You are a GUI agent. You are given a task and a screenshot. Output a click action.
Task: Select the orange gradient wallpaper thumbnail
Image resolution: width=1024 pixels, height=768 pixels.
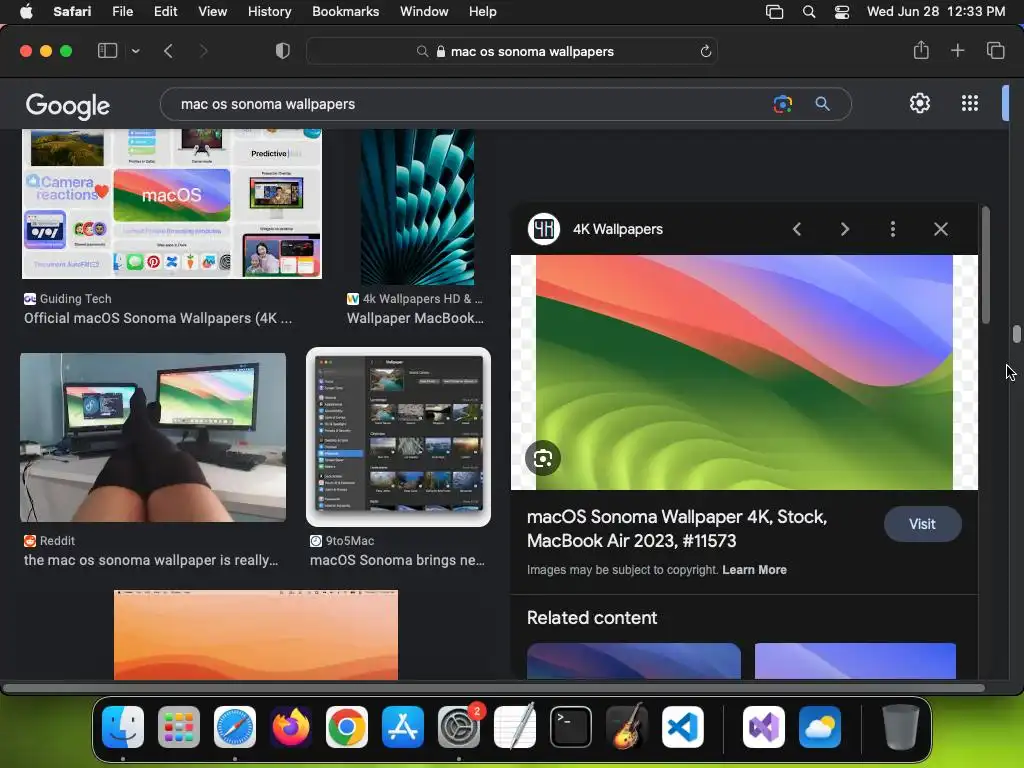256,635
